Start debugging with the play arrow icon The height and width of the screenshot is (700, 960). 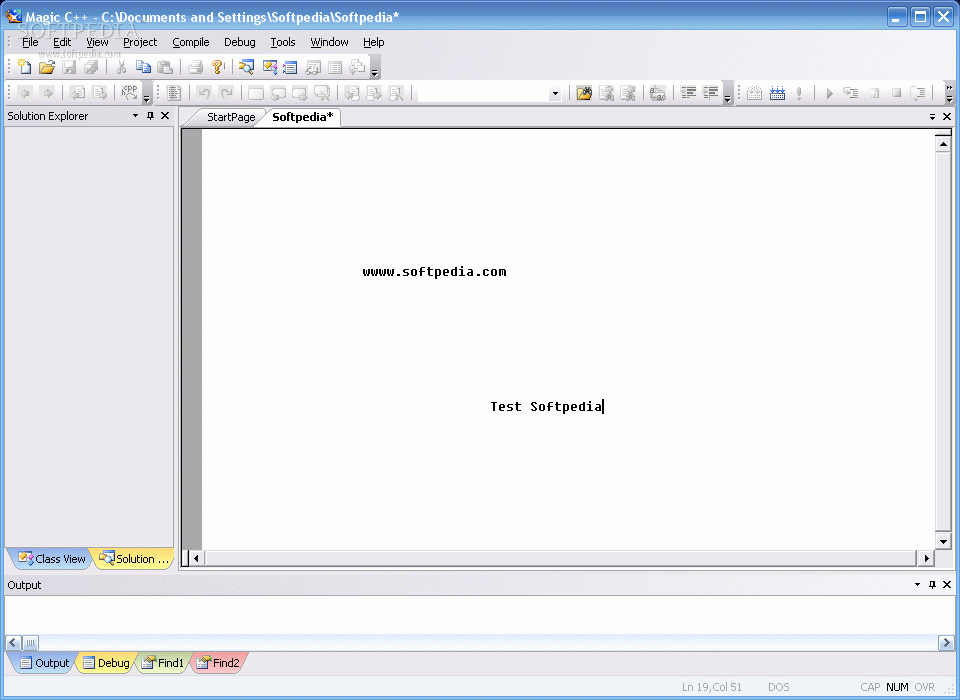(x=830, y=93)
